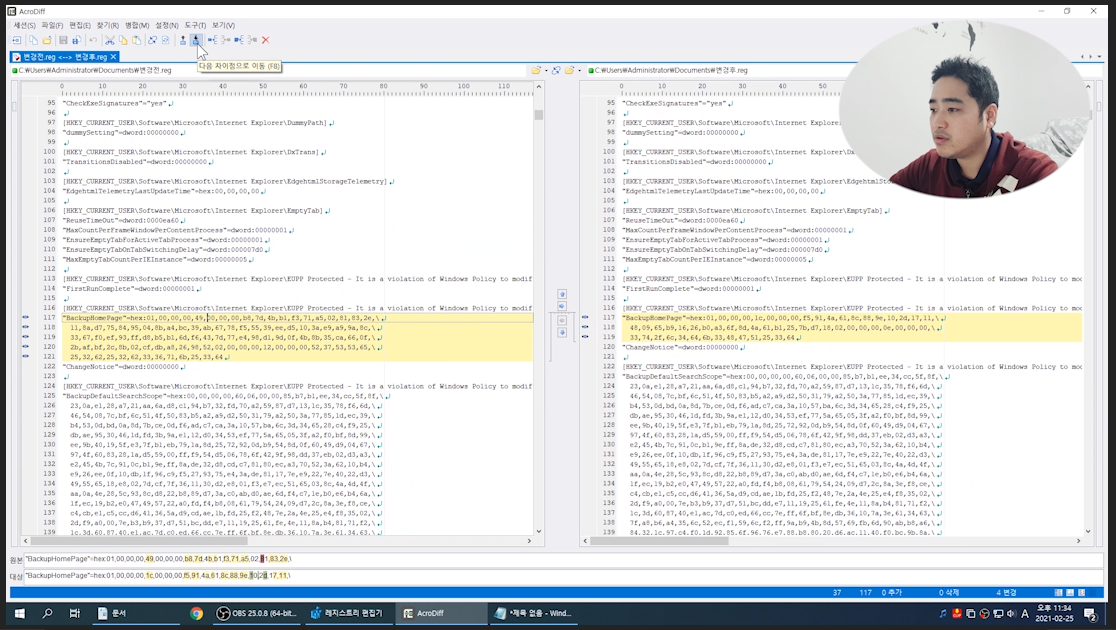Click the copy toolbar icon
The width and height of the screenshot is (1116, 630).
point(122,41)
